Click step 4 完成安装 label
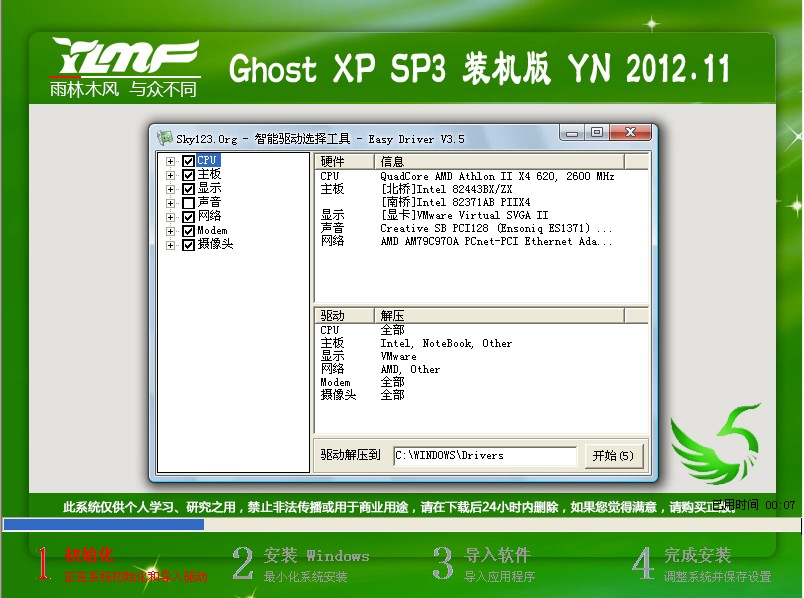Image resolution: width=804 pixels, height=598 pixels. coord(697,555)
